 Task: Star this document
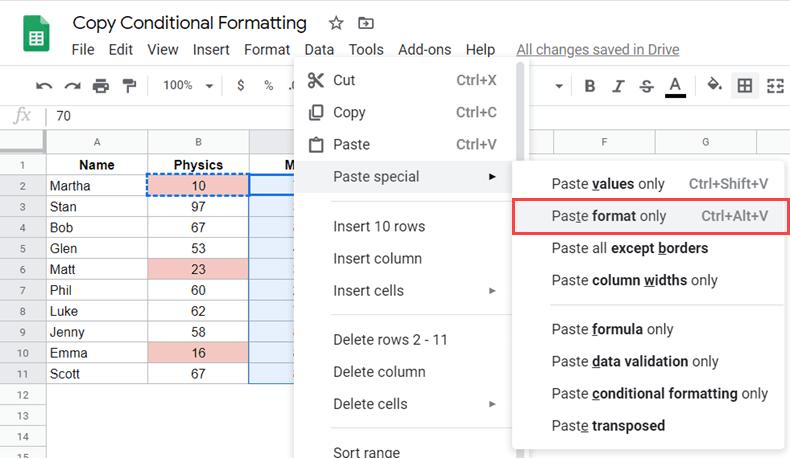pyautogui.click(x=336, y=23)
